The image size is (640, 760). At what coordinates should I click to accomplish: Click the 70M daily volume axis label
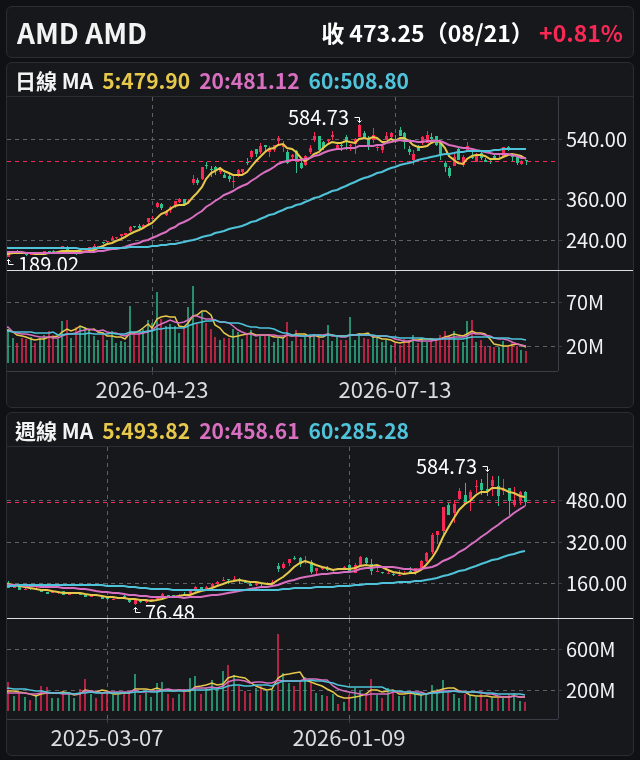click(x=585, y=303)
